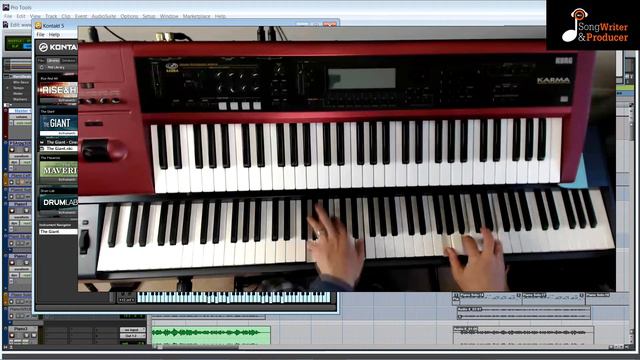
Task: Open the Track menu in Pro Tools
Action: coord(51,16)
